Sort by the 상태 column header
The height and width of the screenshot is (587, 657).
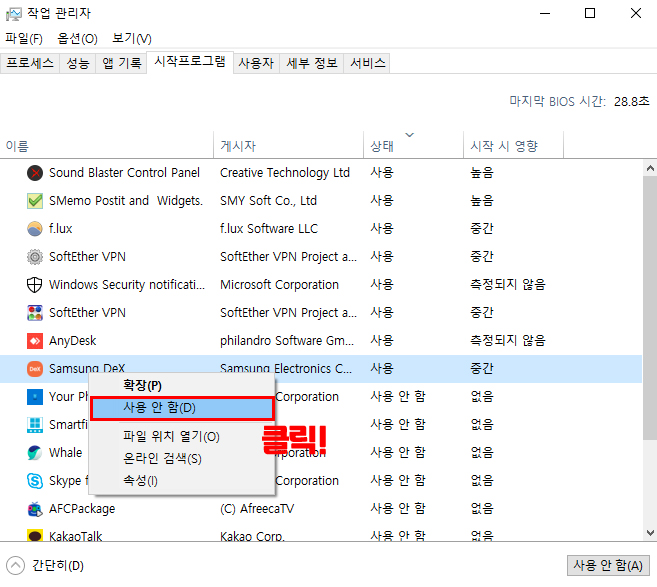[413, 145]
